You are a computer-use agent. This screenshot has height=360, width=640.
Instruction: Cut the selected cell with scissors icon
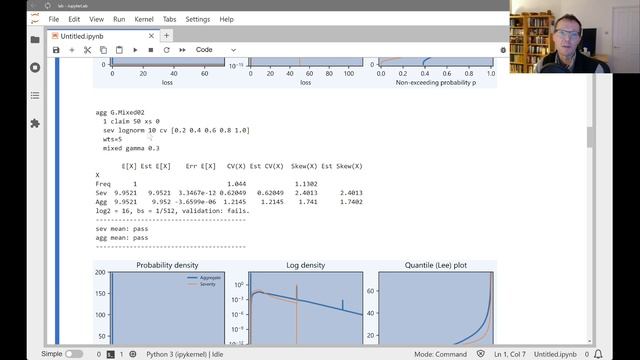pyautogui.click(x=87, y=50)
